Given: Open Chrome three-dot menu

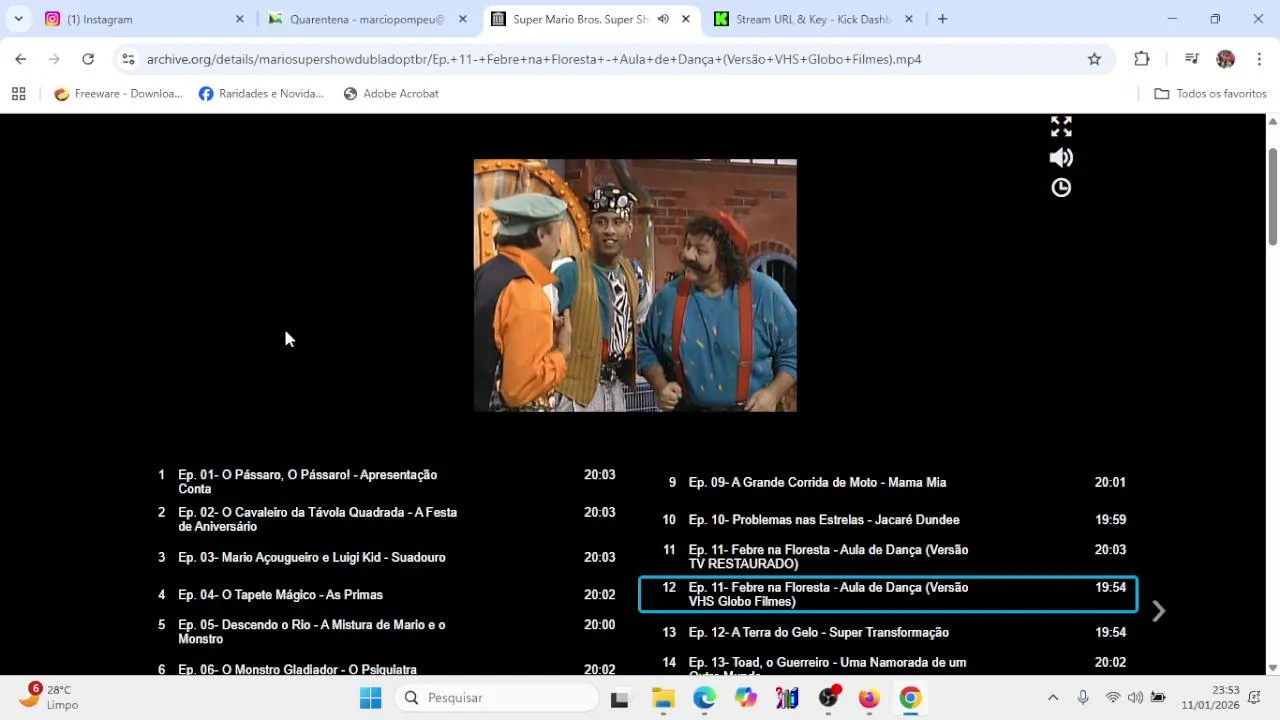Looking at the screenshot, I should point(1259,59).
